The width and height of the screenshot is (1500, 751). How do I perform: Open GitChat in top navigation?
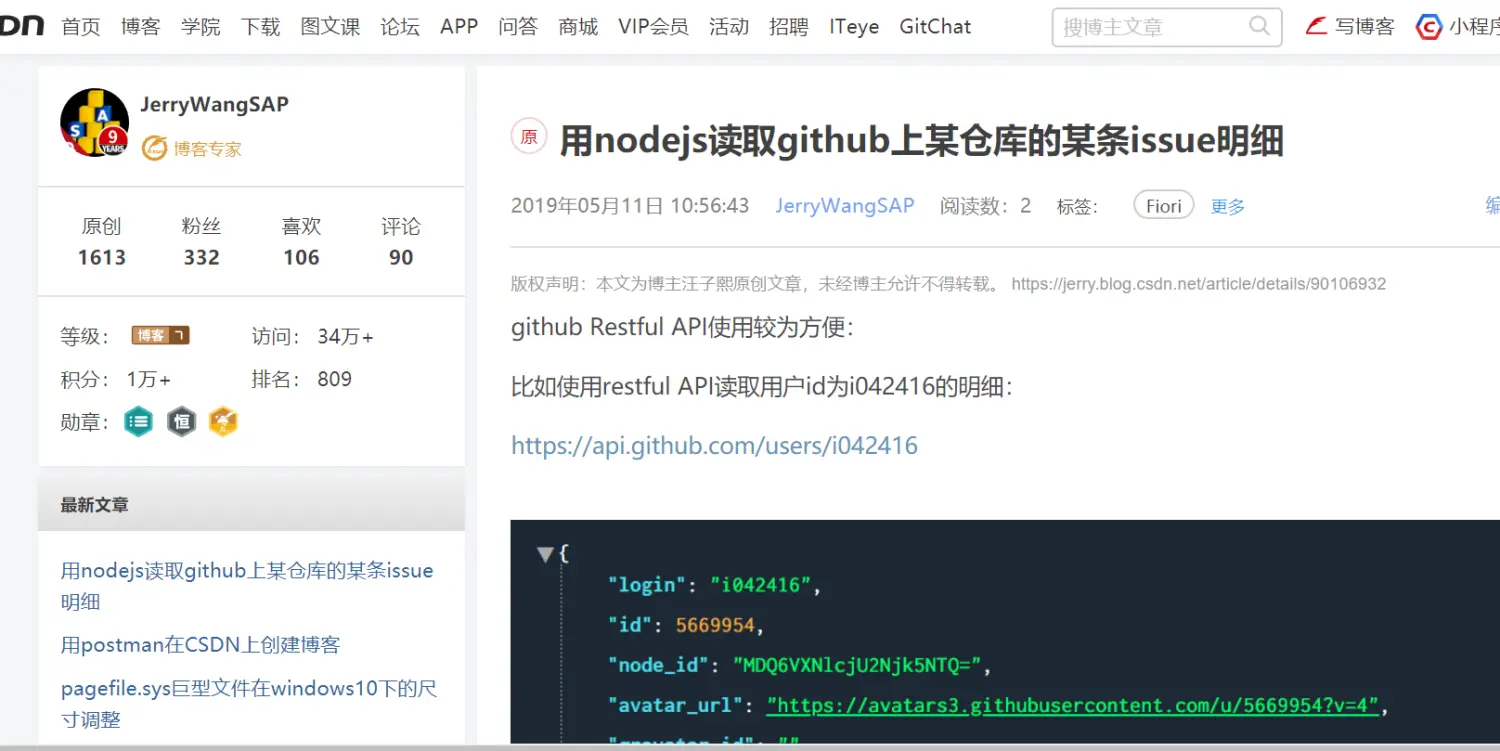pos(935,27)
